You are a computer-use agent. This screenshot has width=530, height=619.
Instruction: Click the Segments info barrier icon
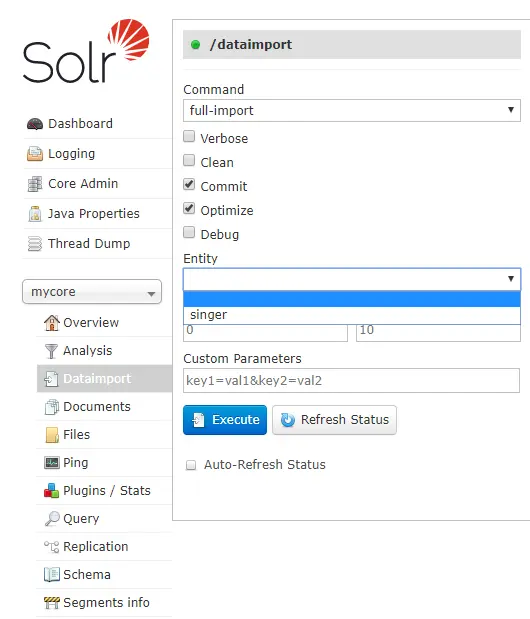[x=52, y=603]
